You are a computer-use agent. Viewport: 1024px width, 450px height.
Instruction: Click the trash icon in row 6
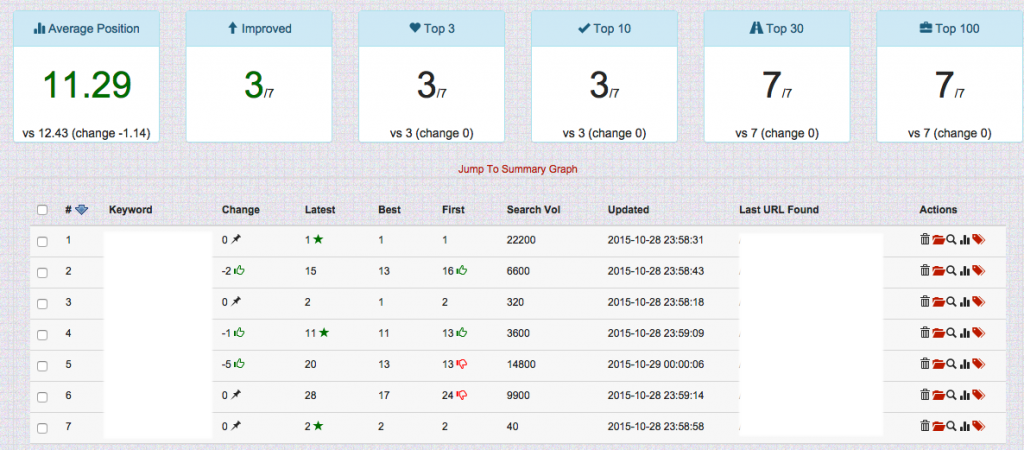[925, 395]
